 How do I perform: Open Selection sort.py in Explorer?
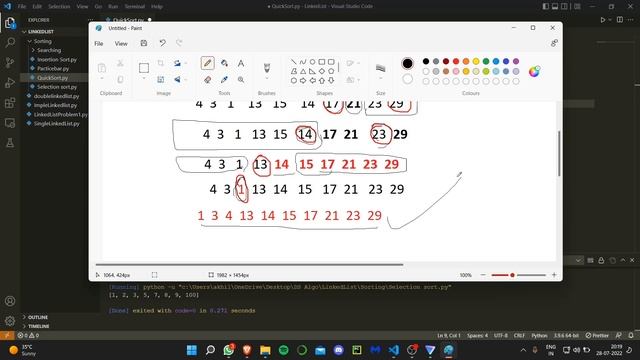(57, 87)
